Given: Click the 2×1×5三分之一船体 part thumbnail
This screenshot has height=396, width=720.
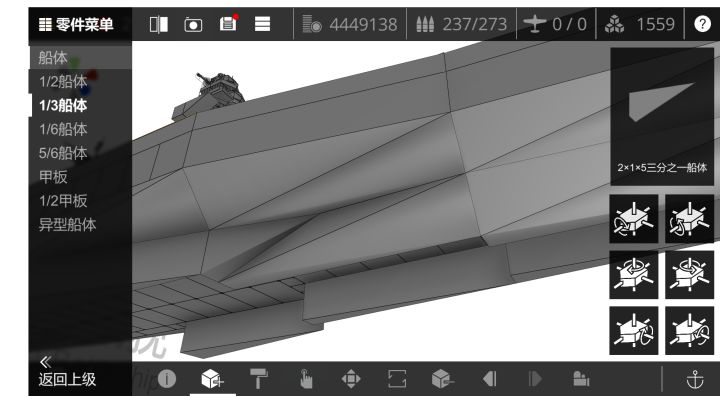Looking at the screenshot, I should 662,117.
